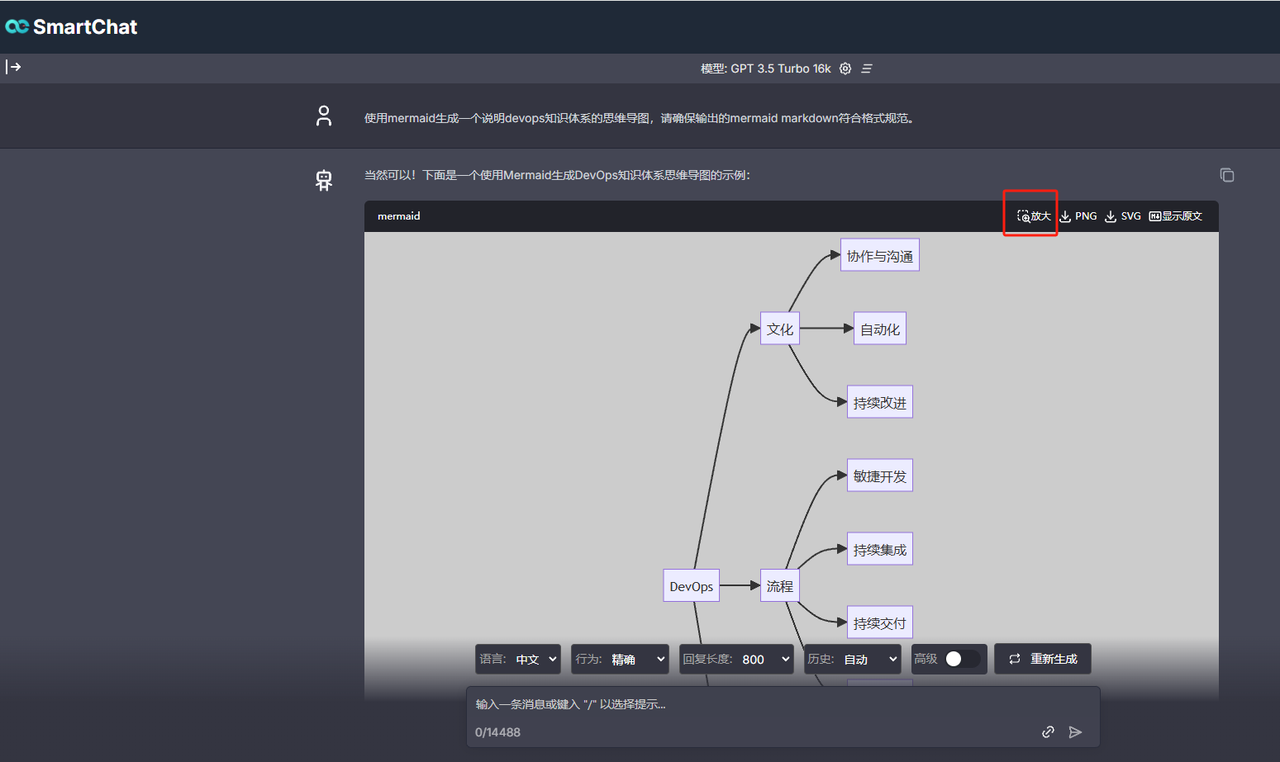The height and width of the screenshot is (762, 1280).
Task: Select the 文化 node in diagram
Action: pyautogui.click(x=779, y=328)
